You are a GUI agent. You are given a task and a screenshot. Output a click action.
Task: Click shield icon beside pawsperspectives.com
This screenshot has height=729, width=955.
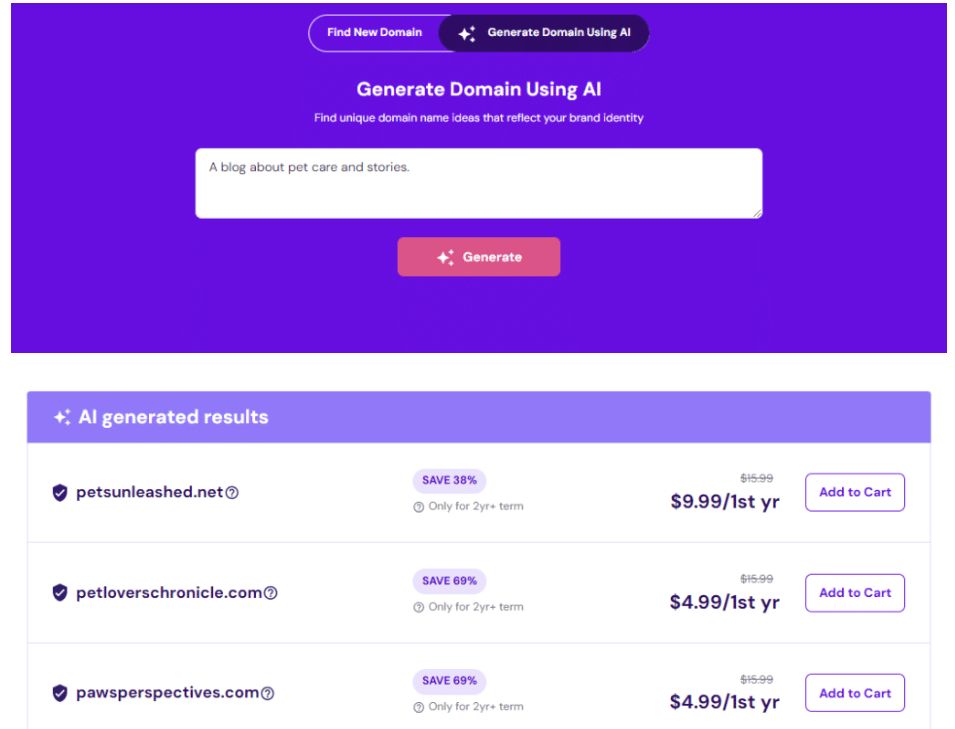coord(60,693)
